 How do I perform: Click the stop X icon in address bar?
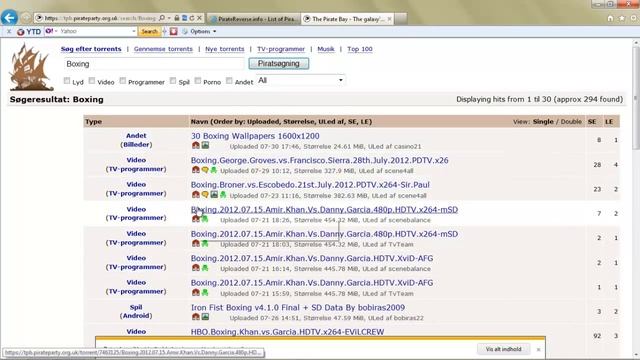pyautogui.click(x=200, y=18)
